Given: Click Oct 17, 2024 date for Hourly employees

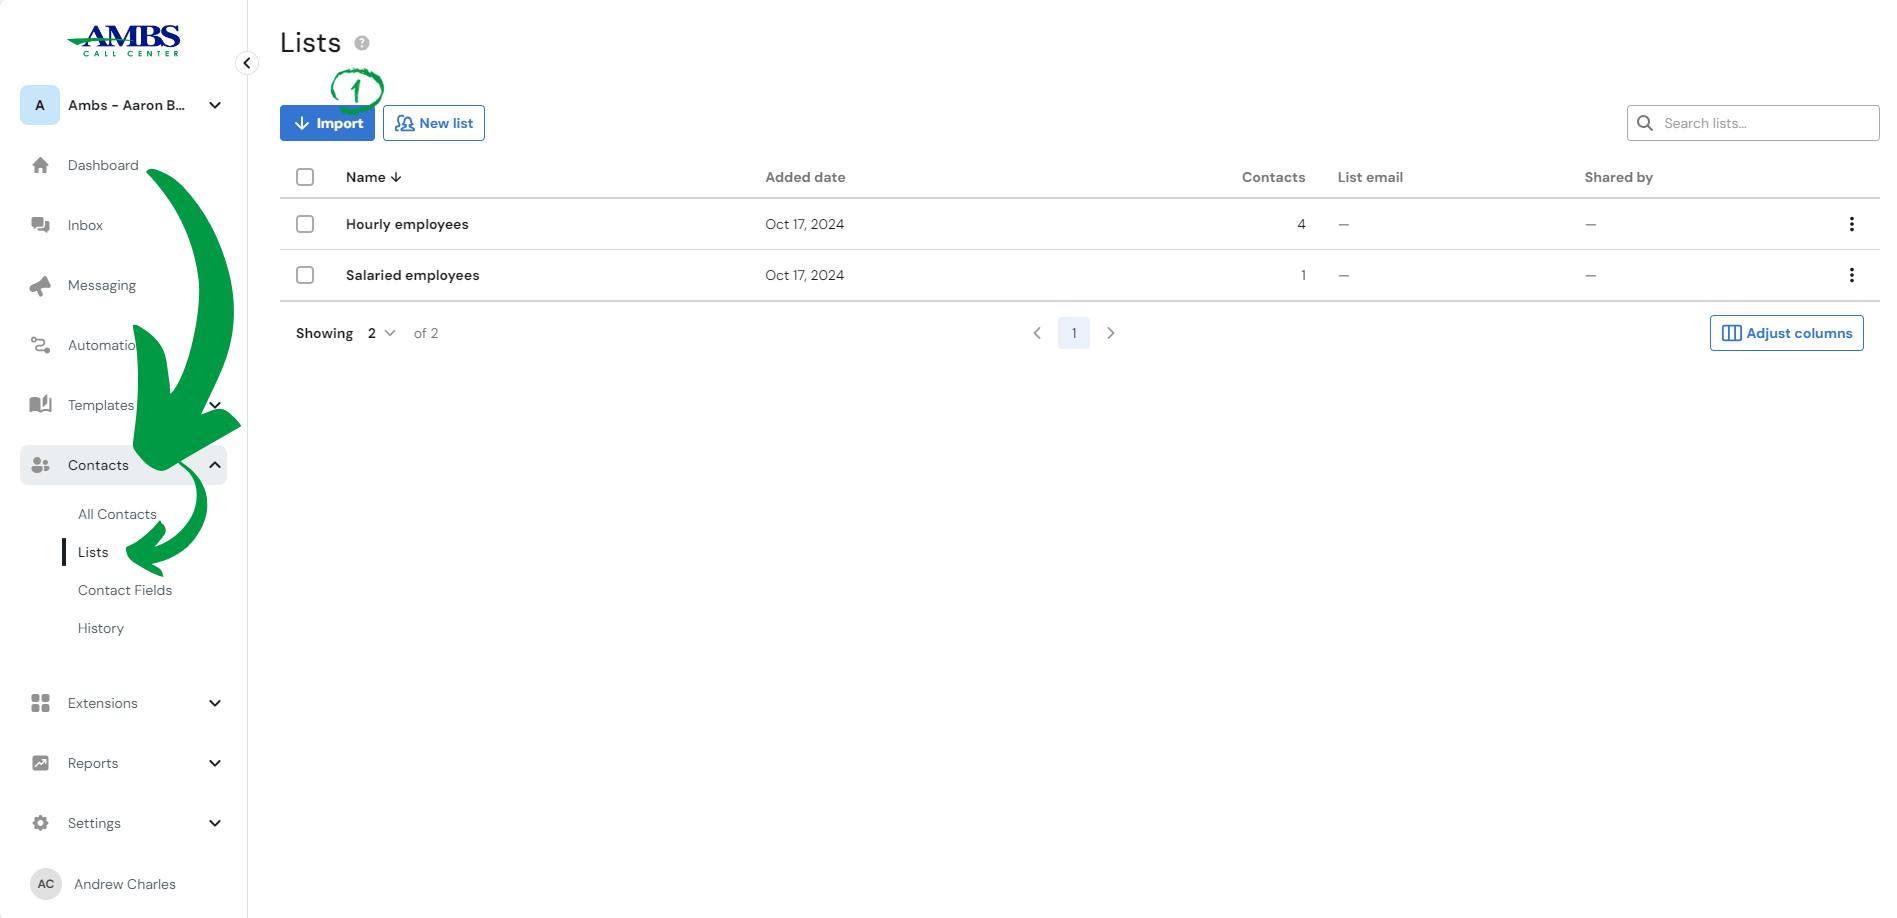Looking at the screenshot, I should pyautogui.click(x=805, y=224).
